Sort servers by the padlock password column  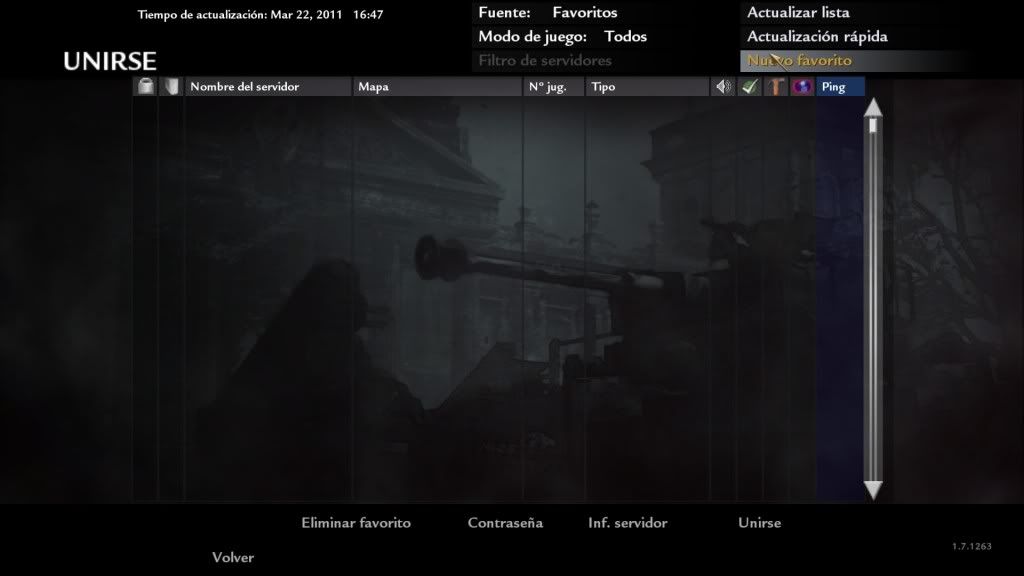(146, 86)
